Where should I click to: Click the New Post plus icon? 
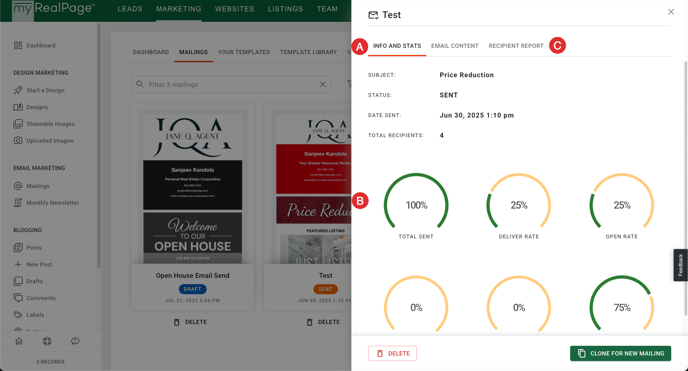pyautogui.click(x=18, y=264)
